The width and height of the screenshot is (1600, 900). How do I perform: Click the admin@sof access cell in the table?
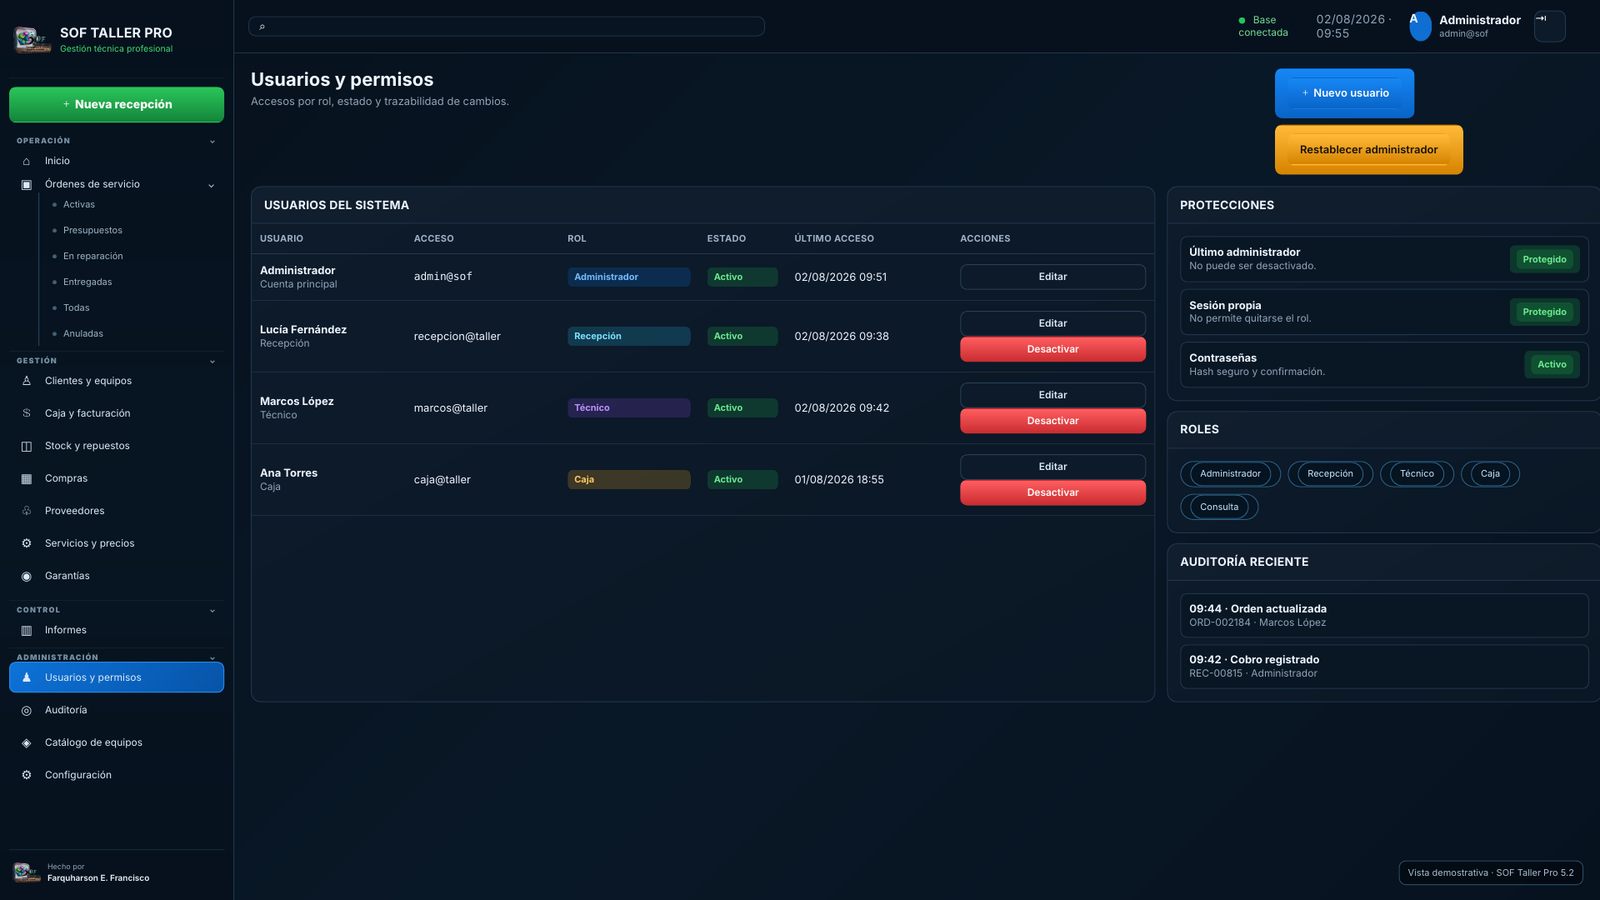(x=443, y=277)
